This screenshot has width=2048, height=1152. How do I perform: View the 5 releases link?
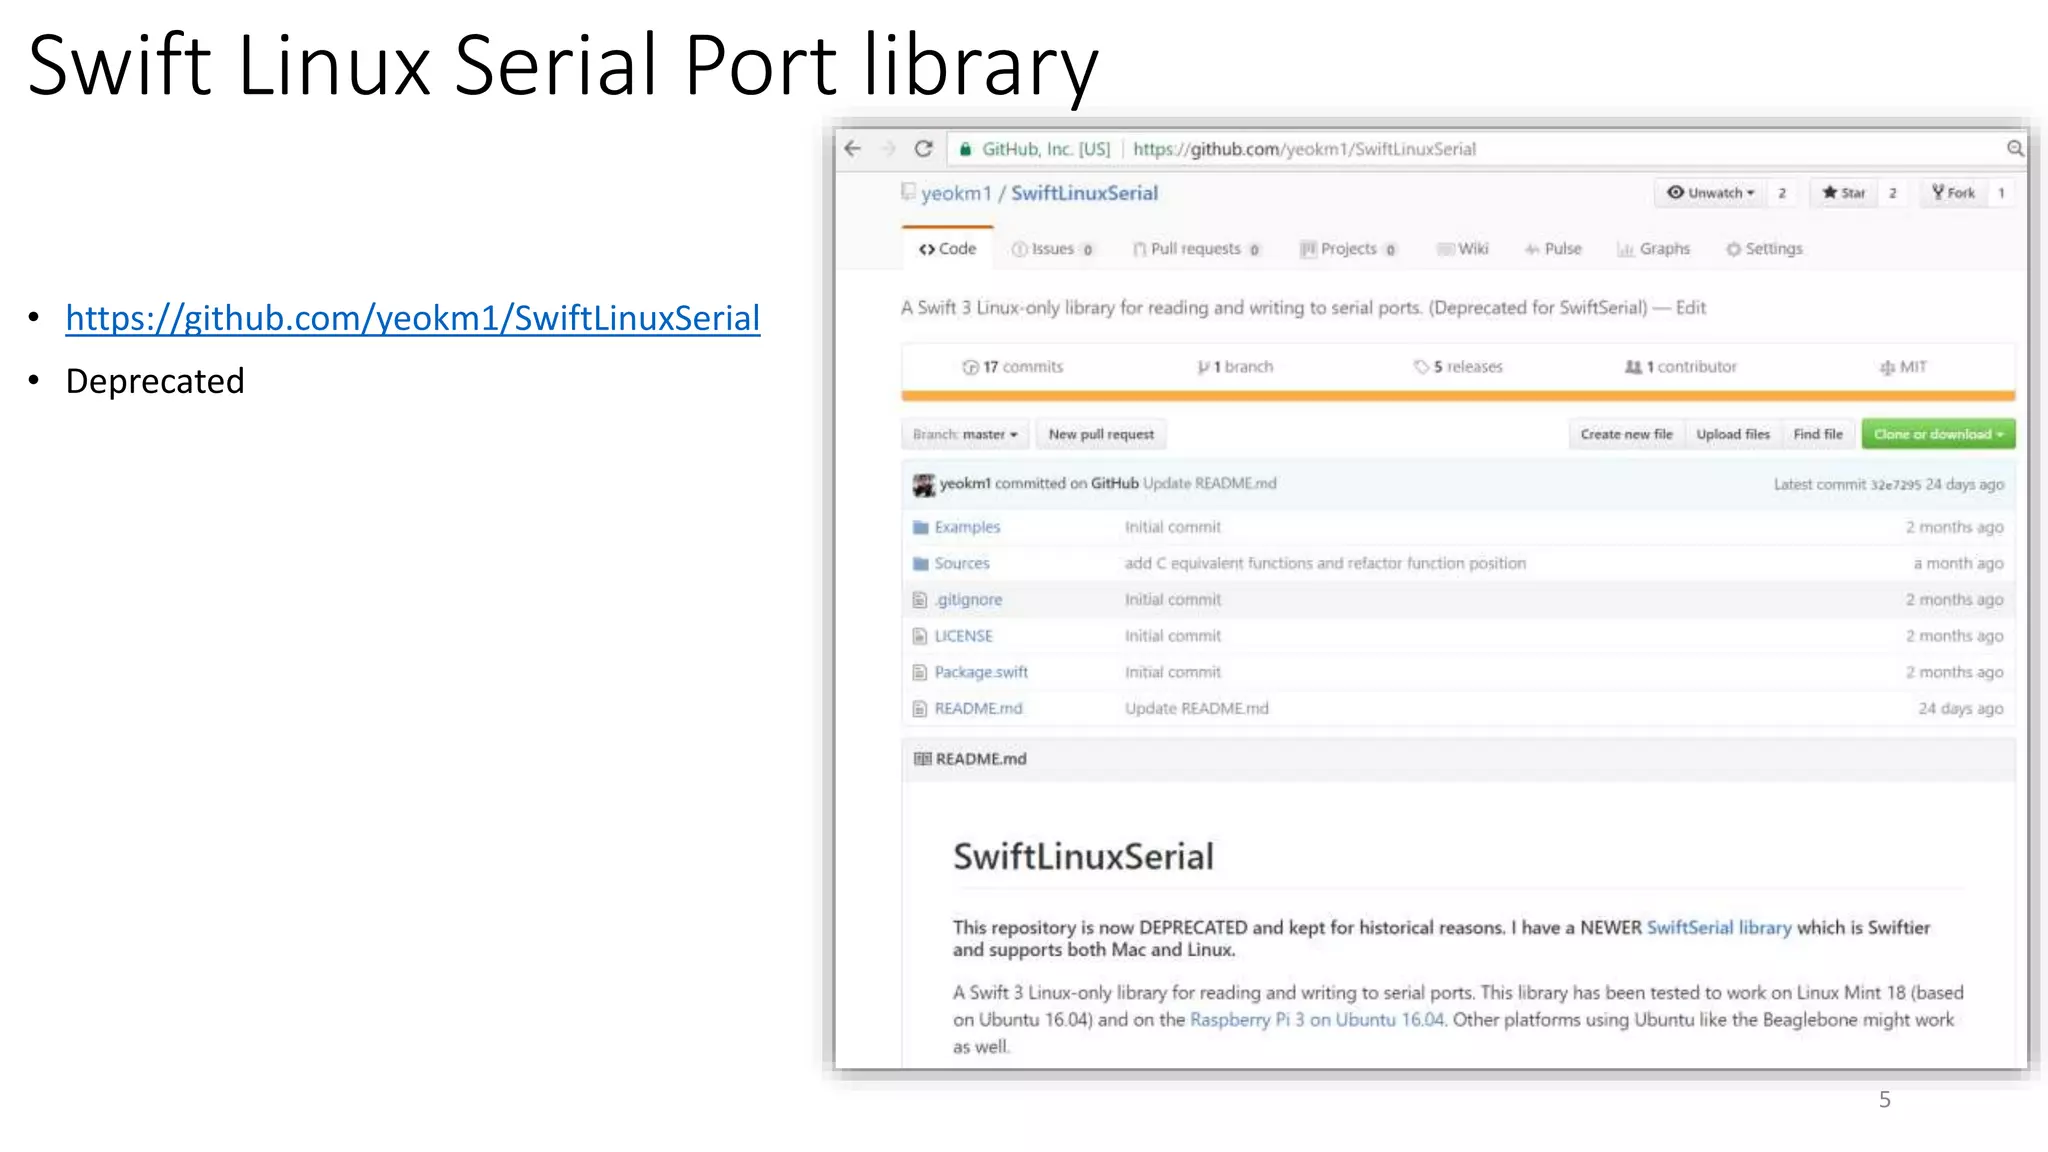coord(1458,367)
